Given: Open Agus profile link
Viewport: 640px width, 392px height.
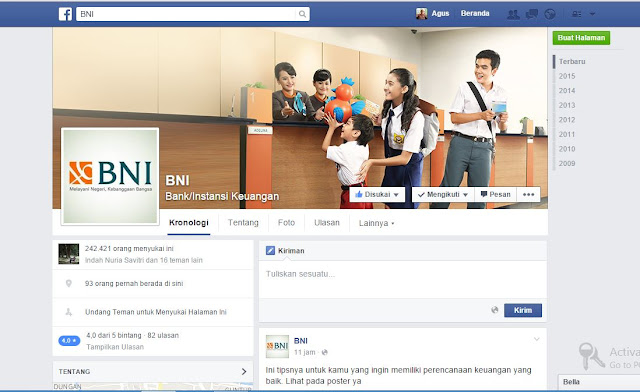Looking at the screenshot, I should 440,13.
